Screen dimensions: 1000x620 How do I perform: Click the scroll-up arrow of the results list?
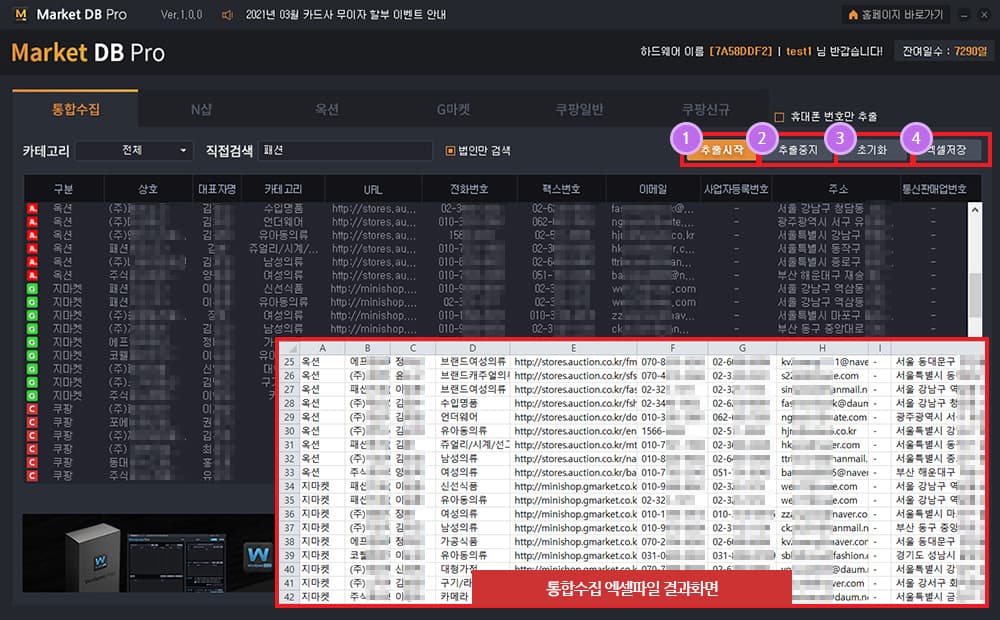coord(974,209)
